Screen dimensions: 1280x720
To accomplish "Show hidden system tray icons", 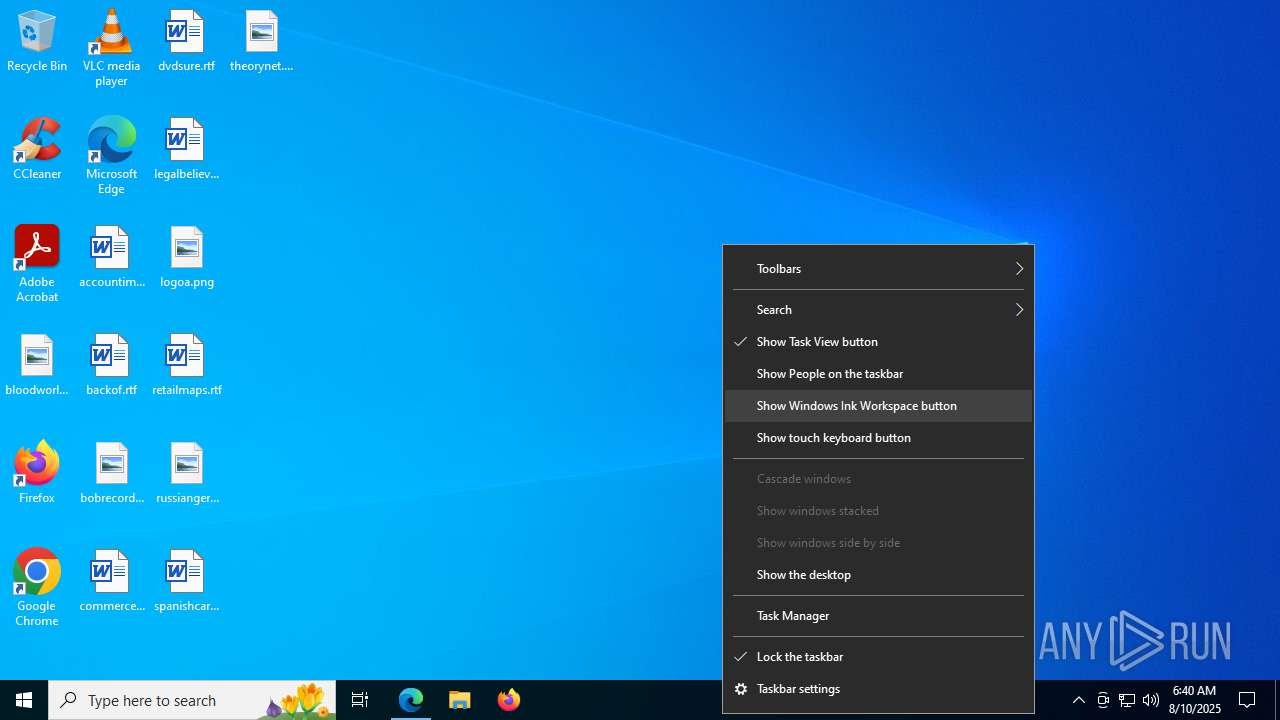I will coord(1078,700).
